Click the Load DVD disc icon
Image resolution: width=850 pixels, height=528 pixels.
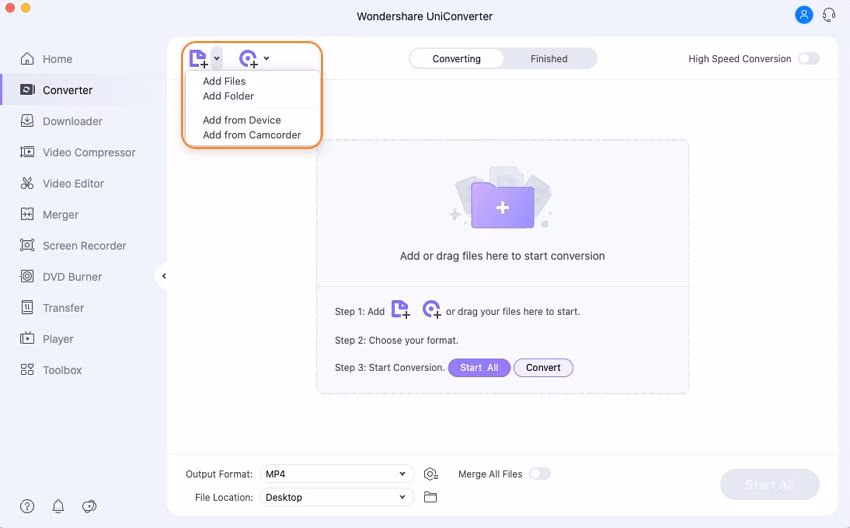tap(248, 58)
